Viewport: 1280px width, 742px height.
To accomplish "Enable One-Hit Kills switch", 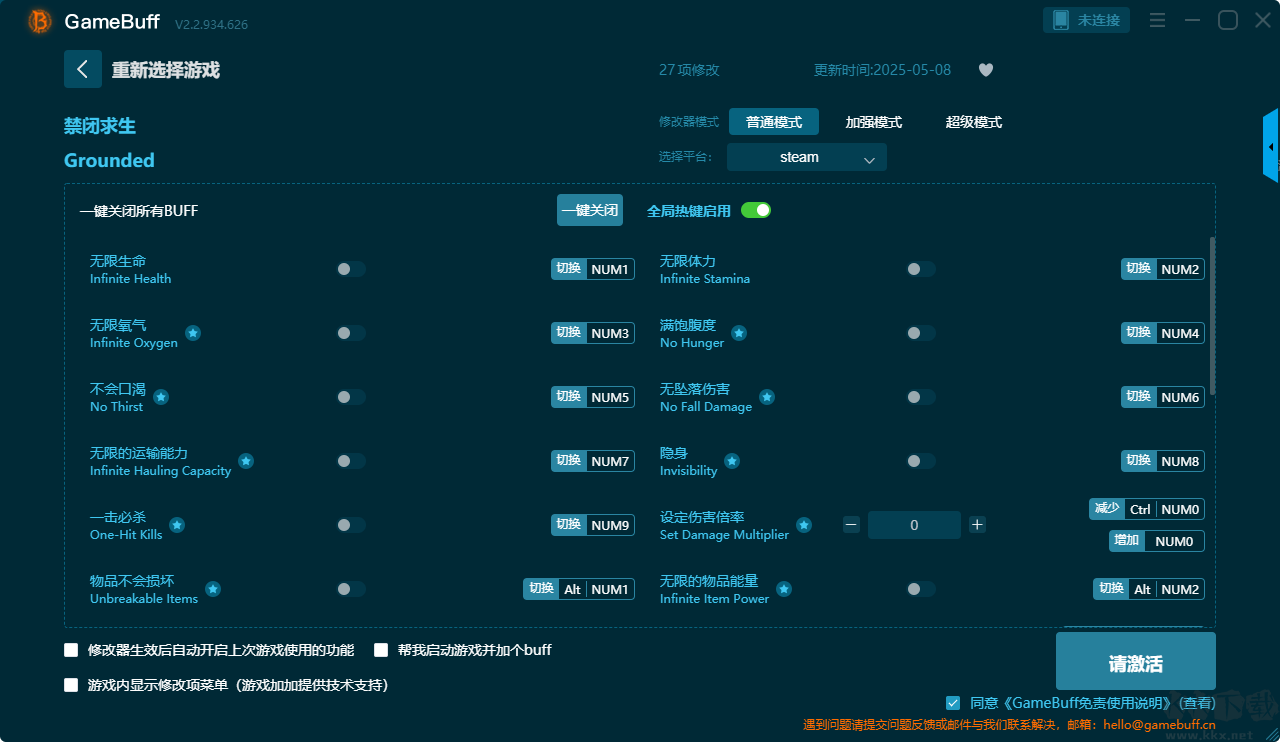I will tap(351, 525).
